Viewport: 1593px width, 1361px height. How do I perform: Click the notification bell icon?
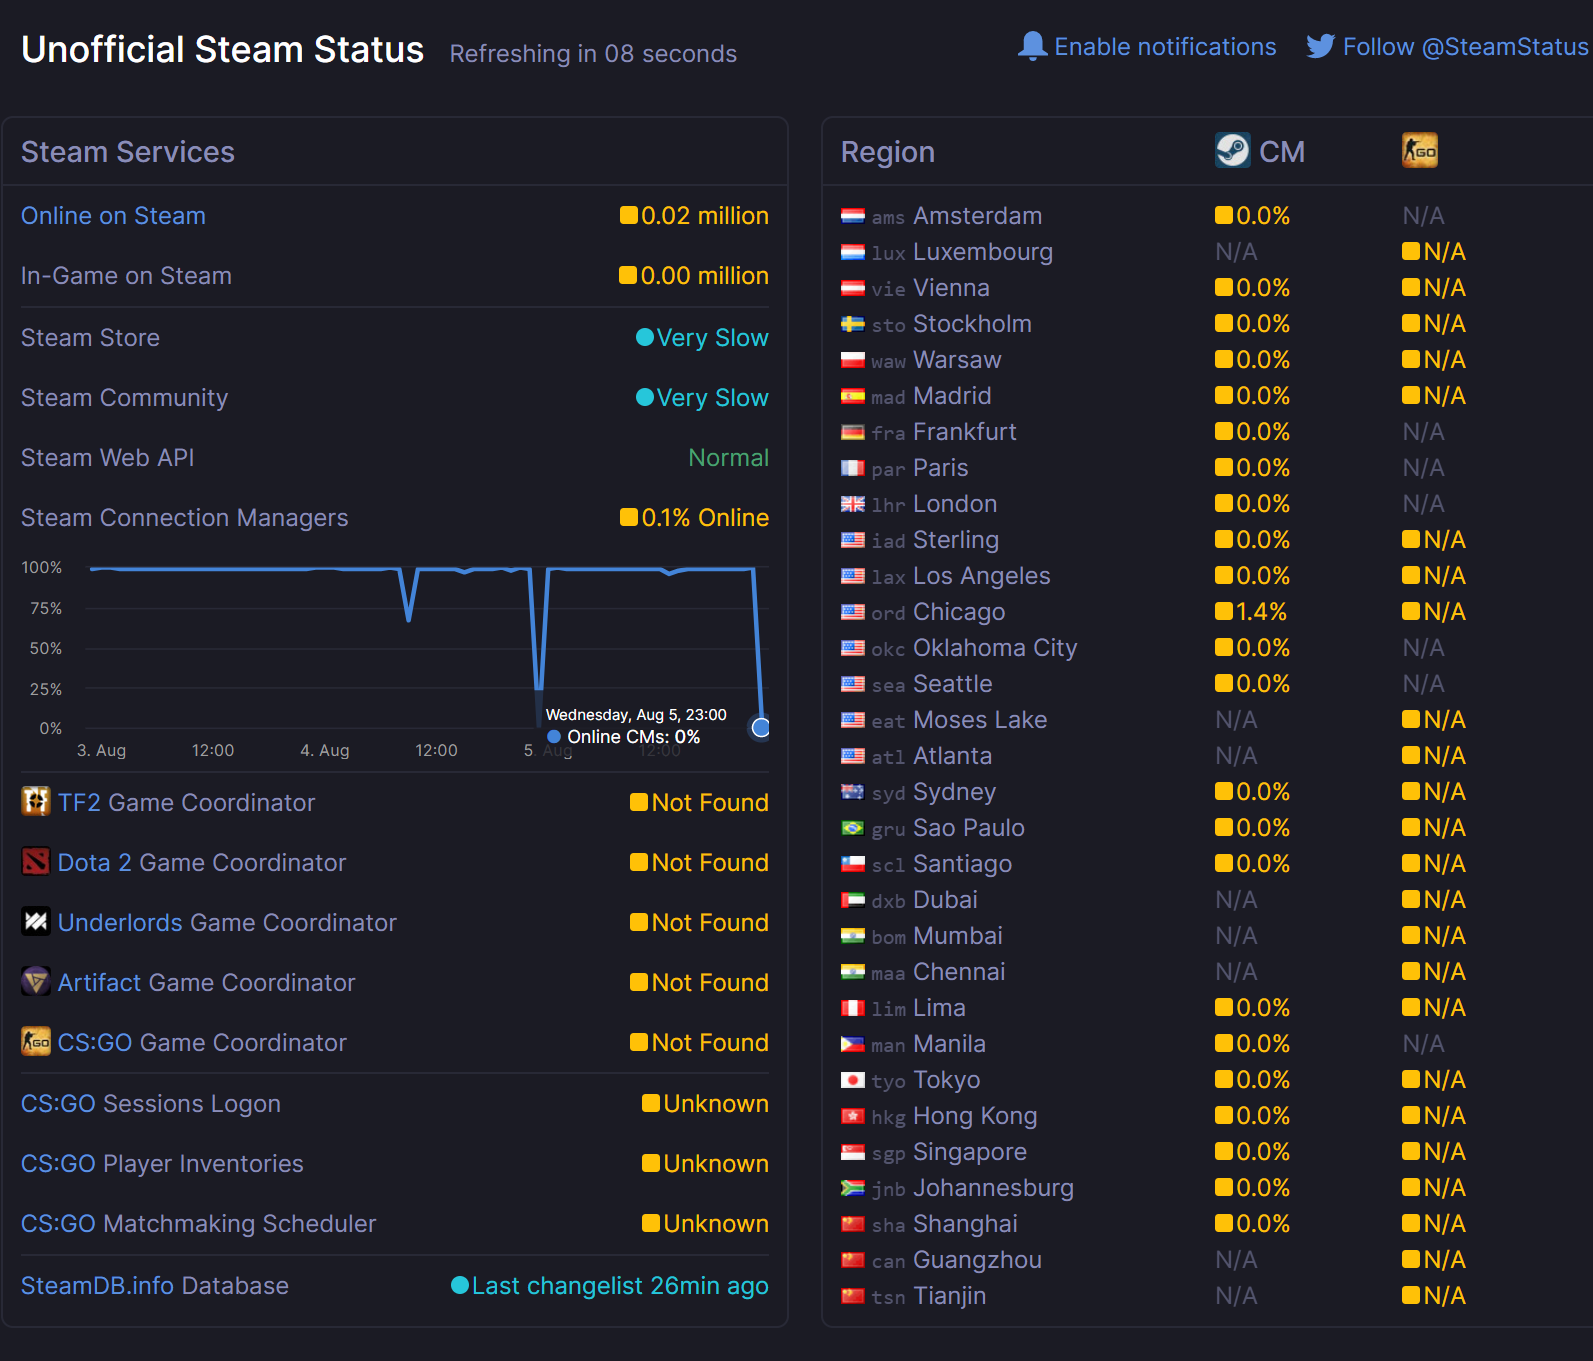[x=1033, y=45]
